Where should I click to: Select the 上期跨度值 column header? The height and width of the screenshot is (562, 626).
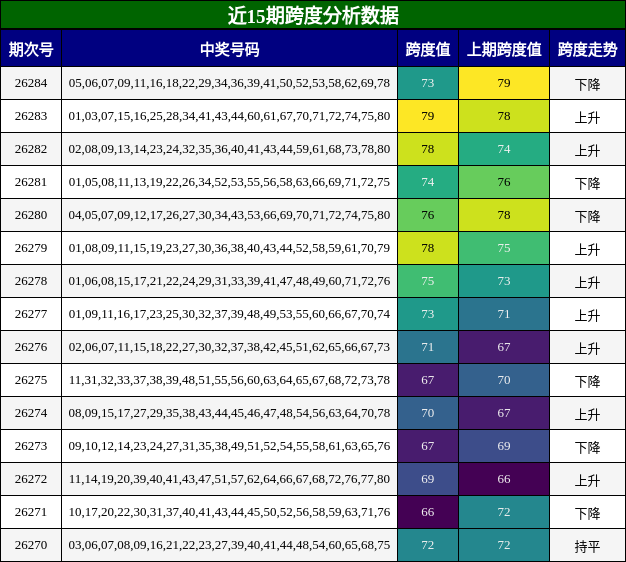[x=504, y=50]
